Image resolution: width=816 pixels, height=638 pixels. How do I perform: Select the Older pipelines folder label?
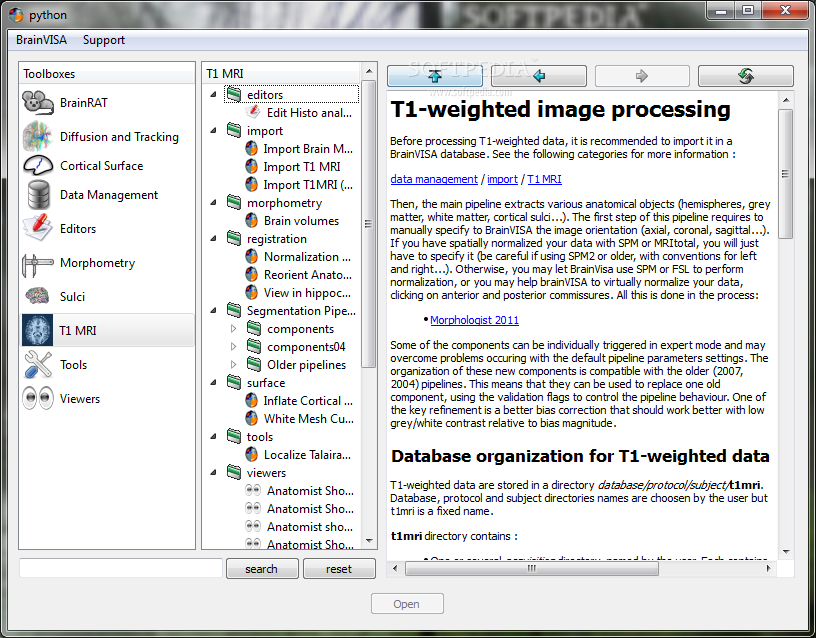[307, 365]
